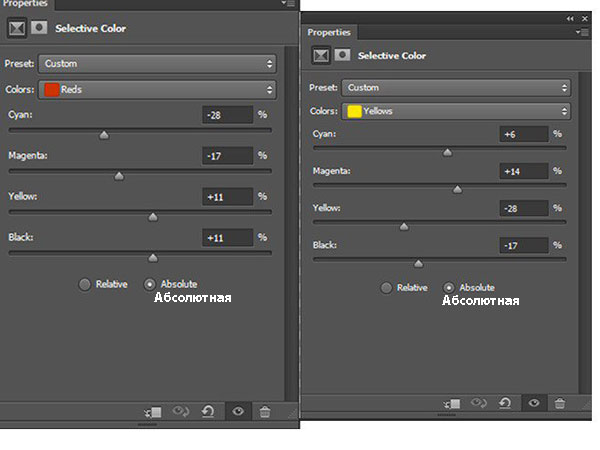Click Magenta value field showing +14
Screen dimensions: 600x450
point(524,171)
